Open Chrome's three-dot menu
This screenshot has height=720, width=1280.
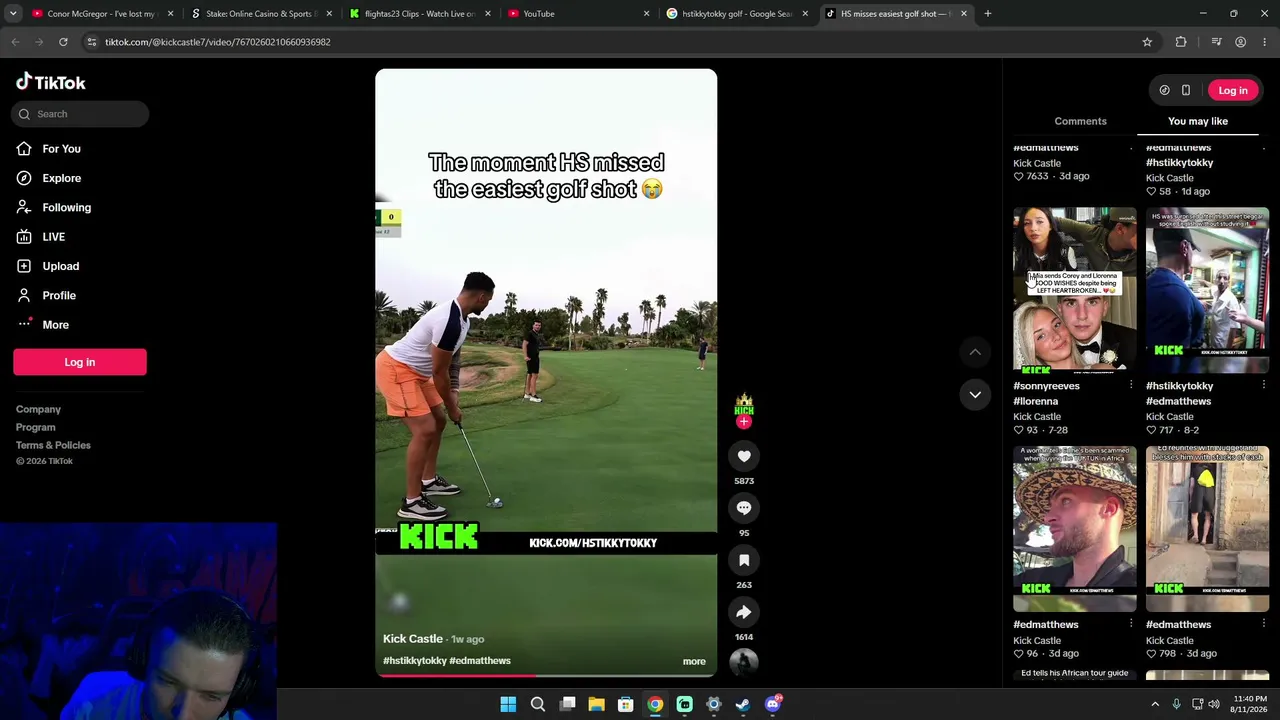tap(1265, 42)
